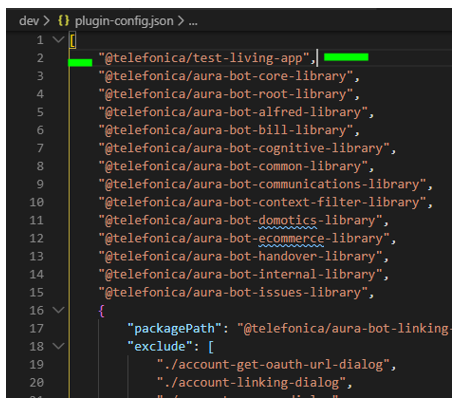Image resolution: width=463 pixels, height=406 pixels.
Task: Click line number 20 in the gutter
Action: [37, 382]
